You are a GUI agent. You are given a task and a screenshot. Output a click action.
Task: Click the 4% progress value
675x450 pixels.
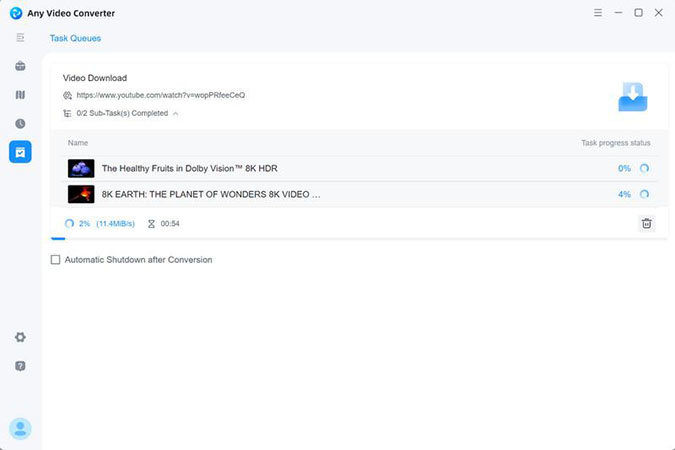[x=624, y=194]
